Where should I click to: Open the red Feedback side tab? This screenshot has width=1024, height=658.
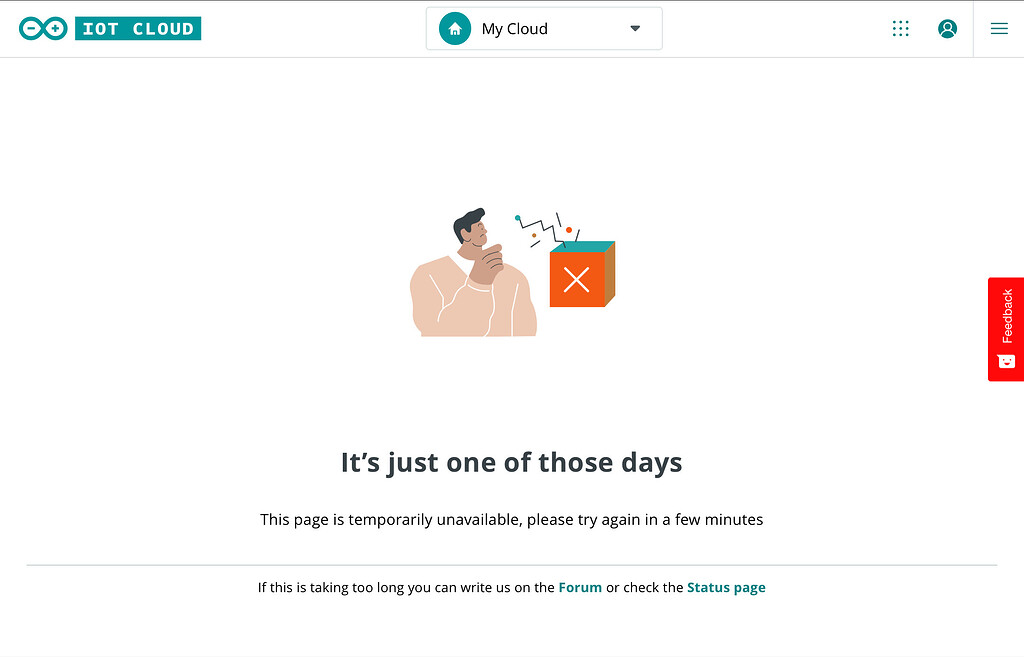[1006, 329]
